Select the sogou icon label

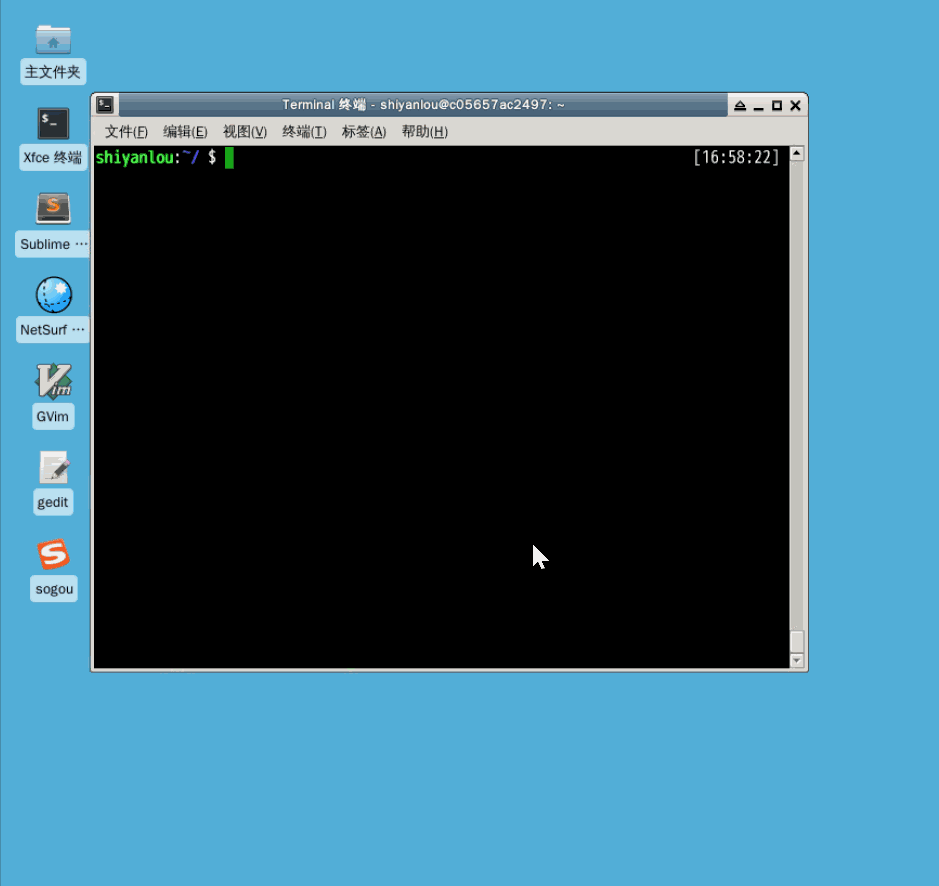pos(54,589)
